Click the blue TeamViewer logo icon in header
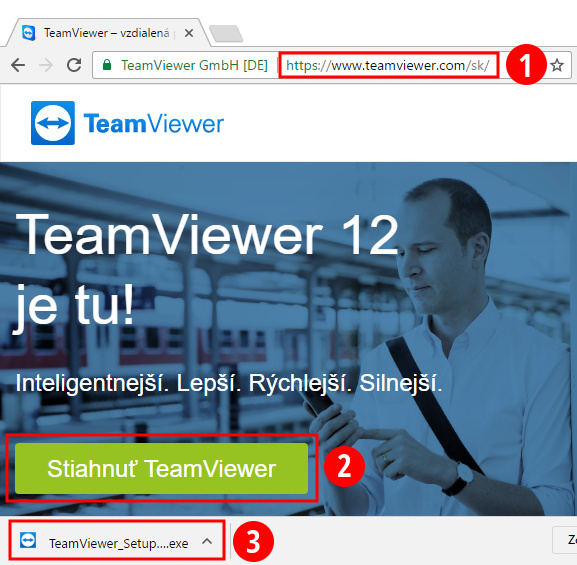The height and width of the screenshot is (565, 577). tap(53, 123)
